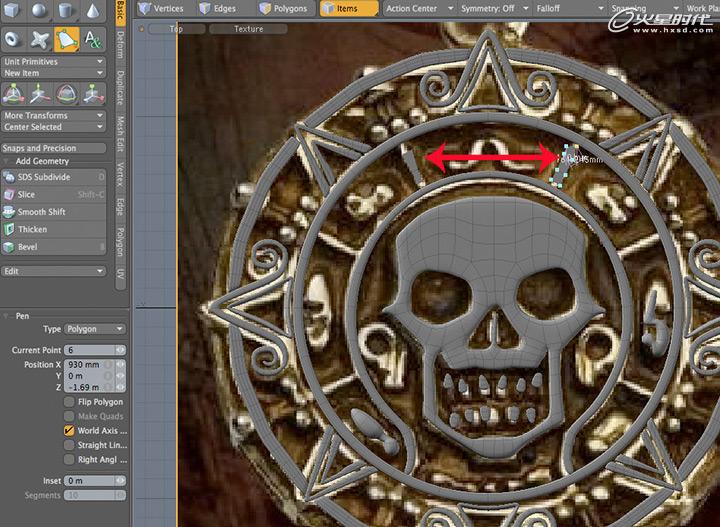Open the Pen Type Polygon dropdown
This screenshot has height=527, width=720.
coord(95,329)
